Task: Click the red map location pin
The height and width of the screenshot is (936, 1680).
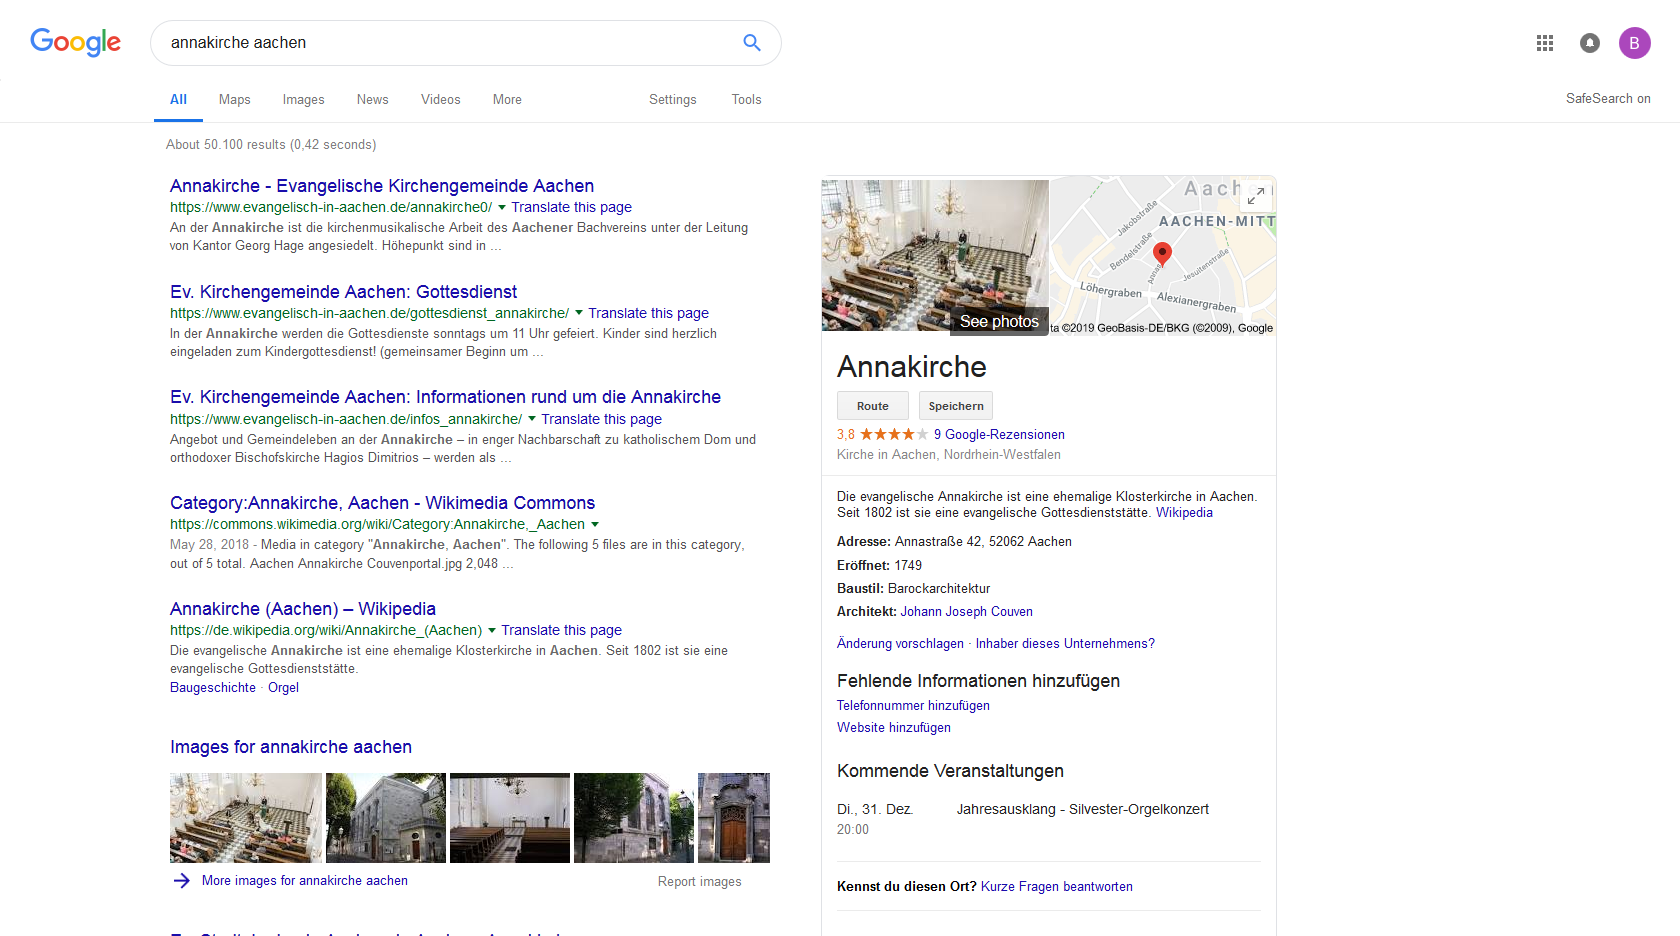Action: point(1162,253)
